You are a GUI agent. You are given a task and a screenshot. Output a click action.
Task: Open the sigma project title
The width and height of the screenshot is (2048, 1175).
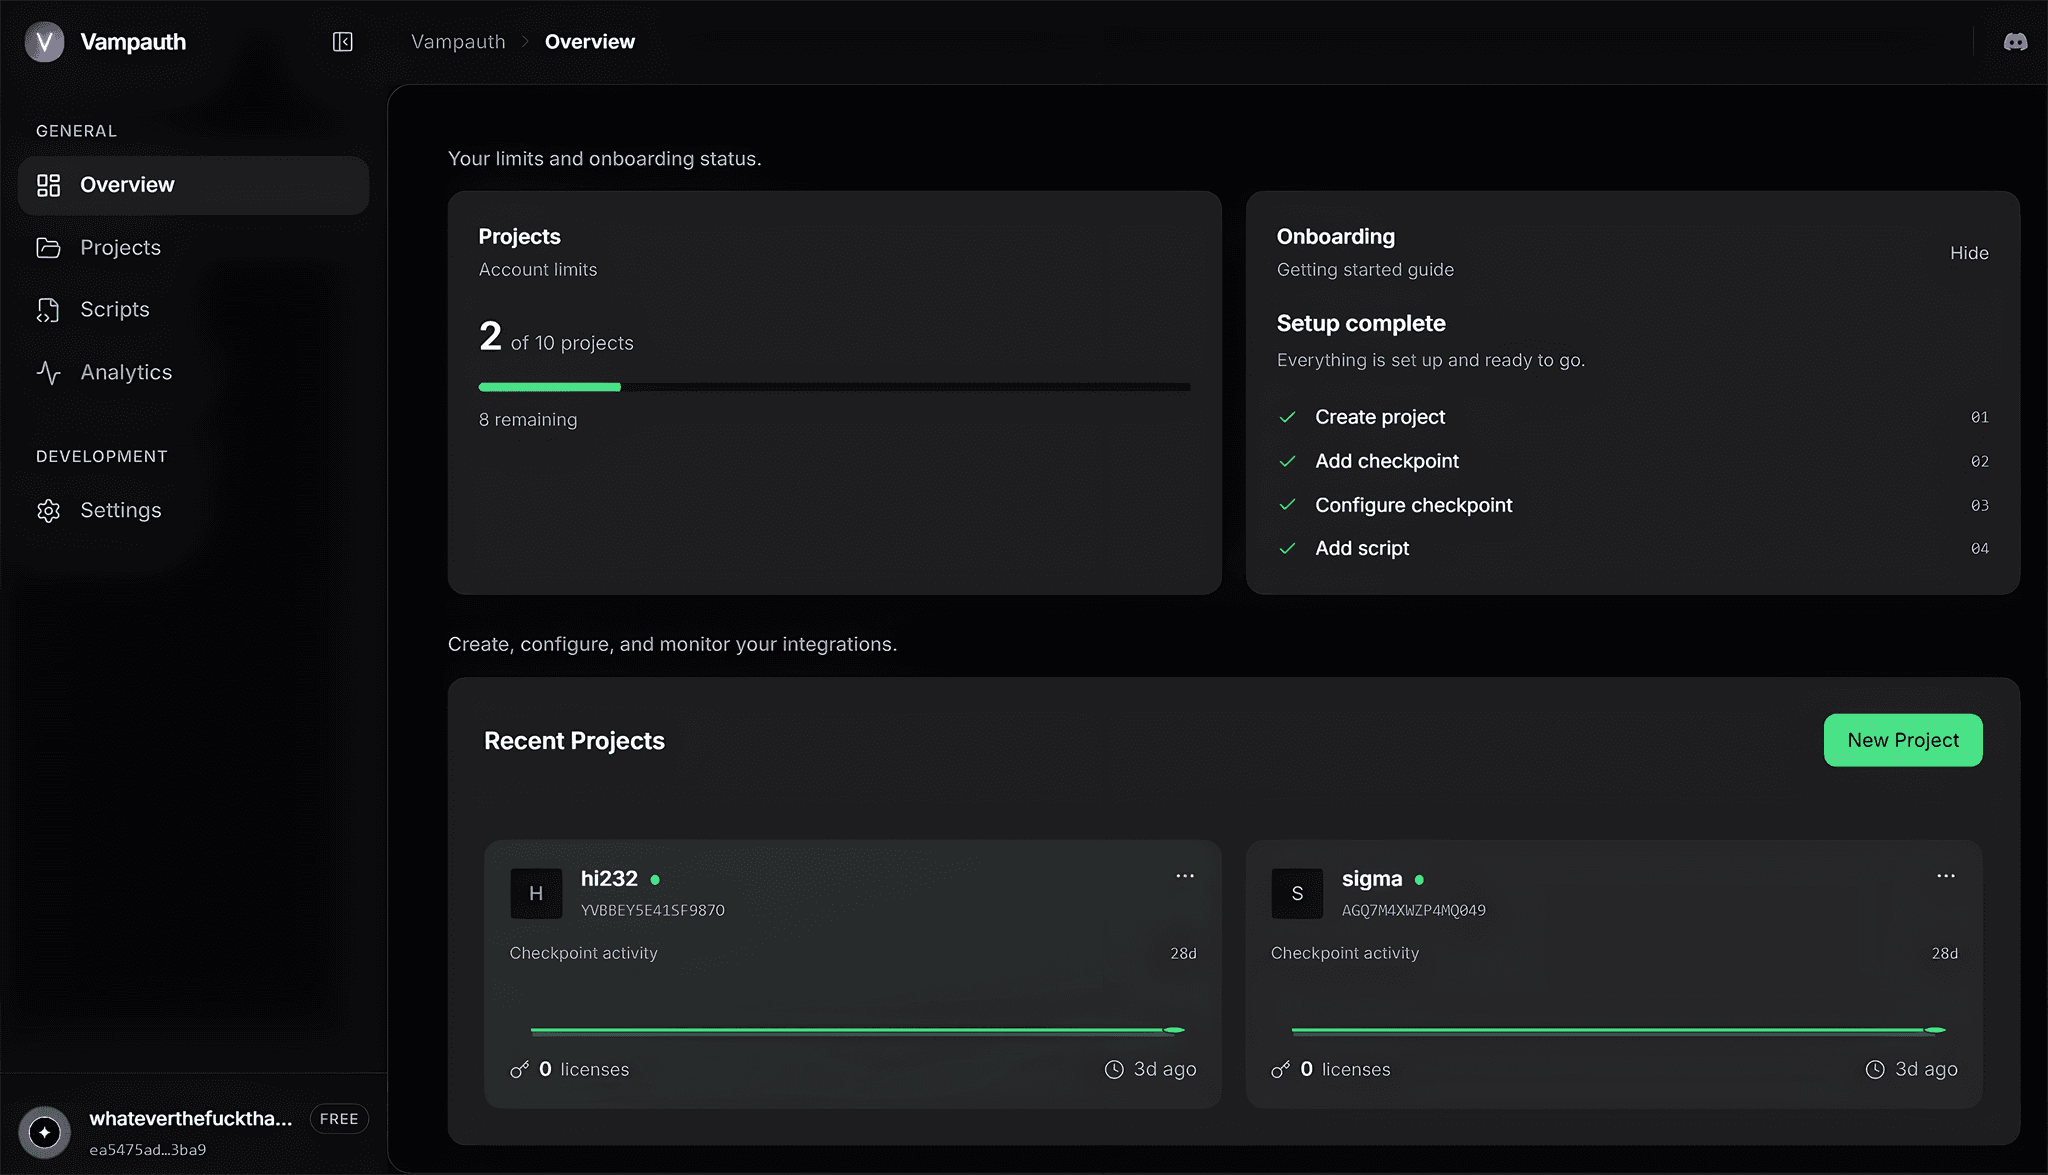(1372, 879)
